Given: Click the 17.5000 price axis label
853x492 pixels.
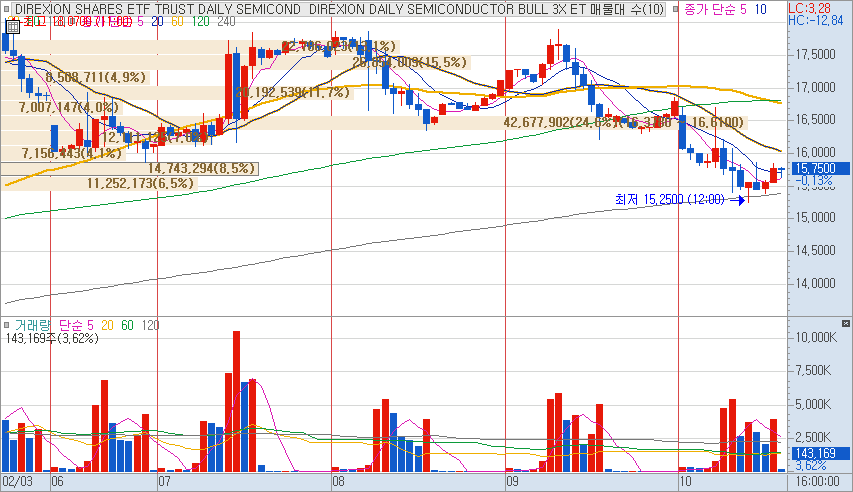Looking at the screenshot, I should pyautogui.click(x=815, y=54).
